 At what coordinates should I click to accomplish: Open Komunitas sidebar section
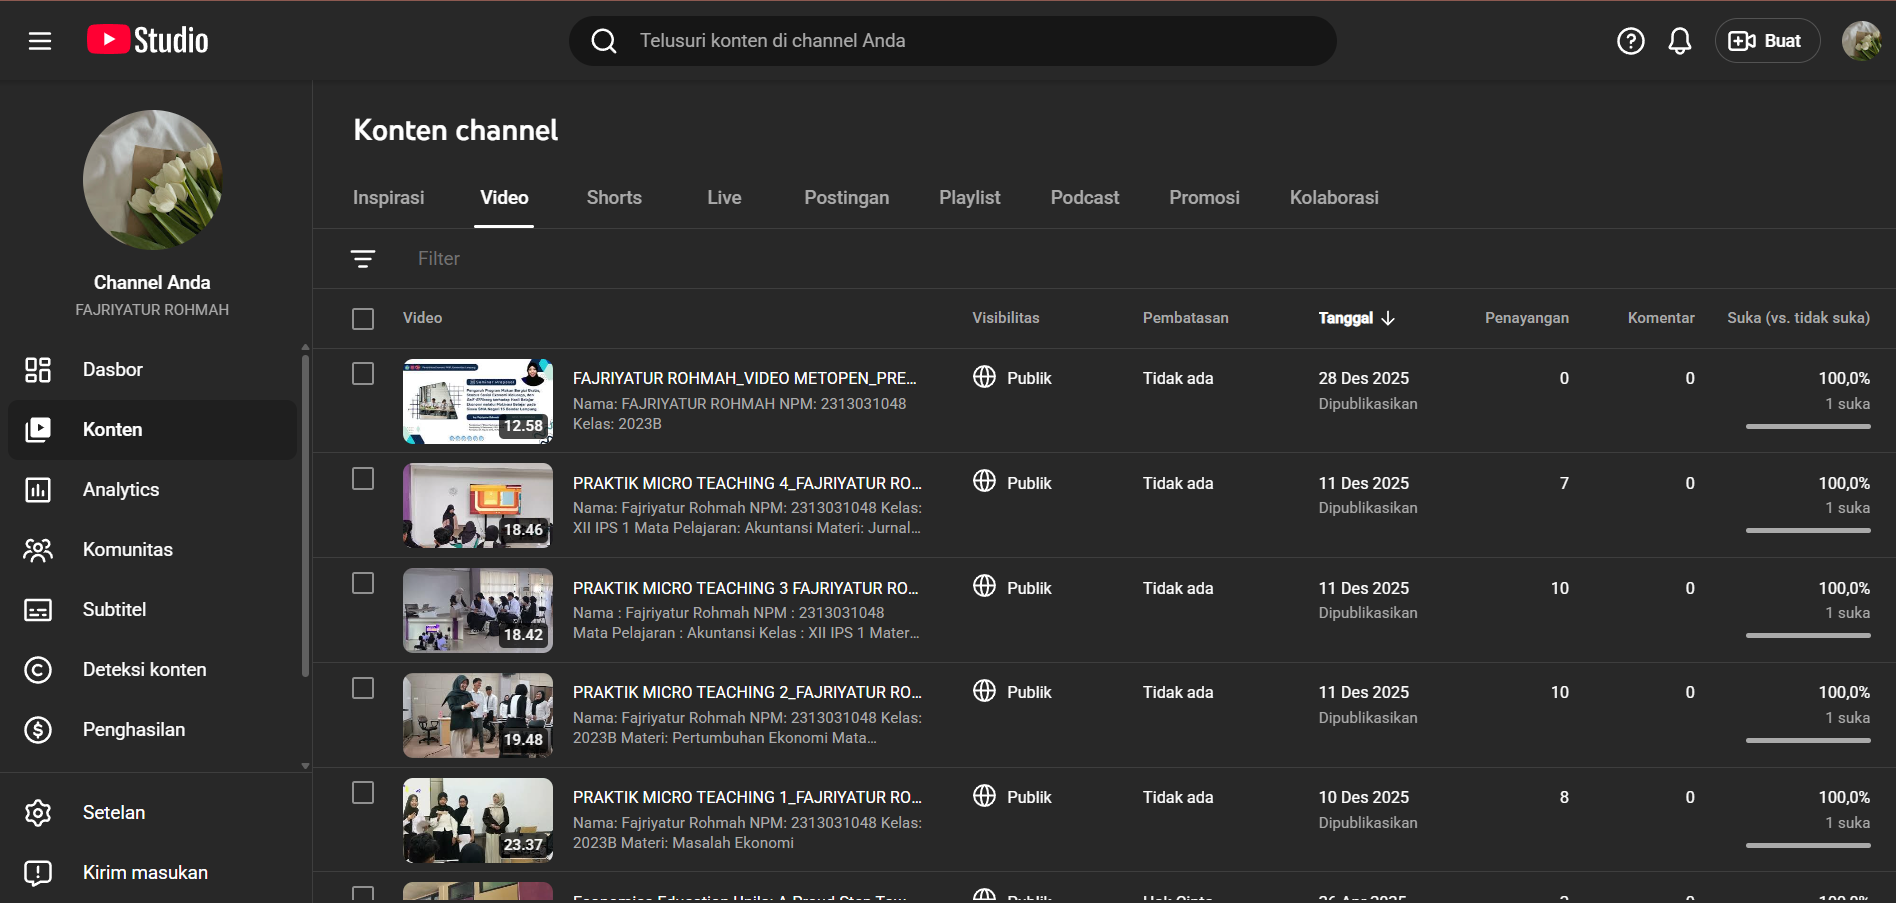(x=127, y=550)
